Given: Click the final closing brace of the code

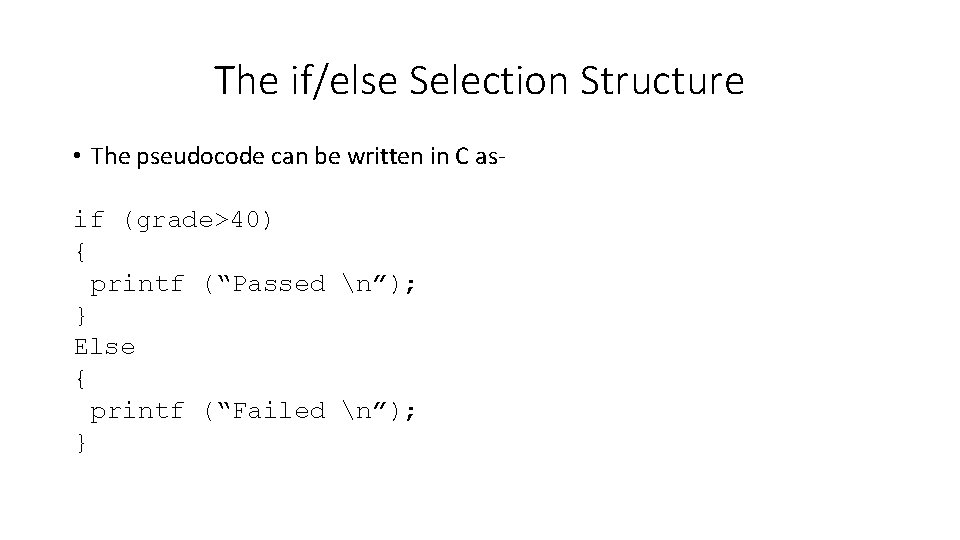Looking at the screenshot, I should pos(80,443).
